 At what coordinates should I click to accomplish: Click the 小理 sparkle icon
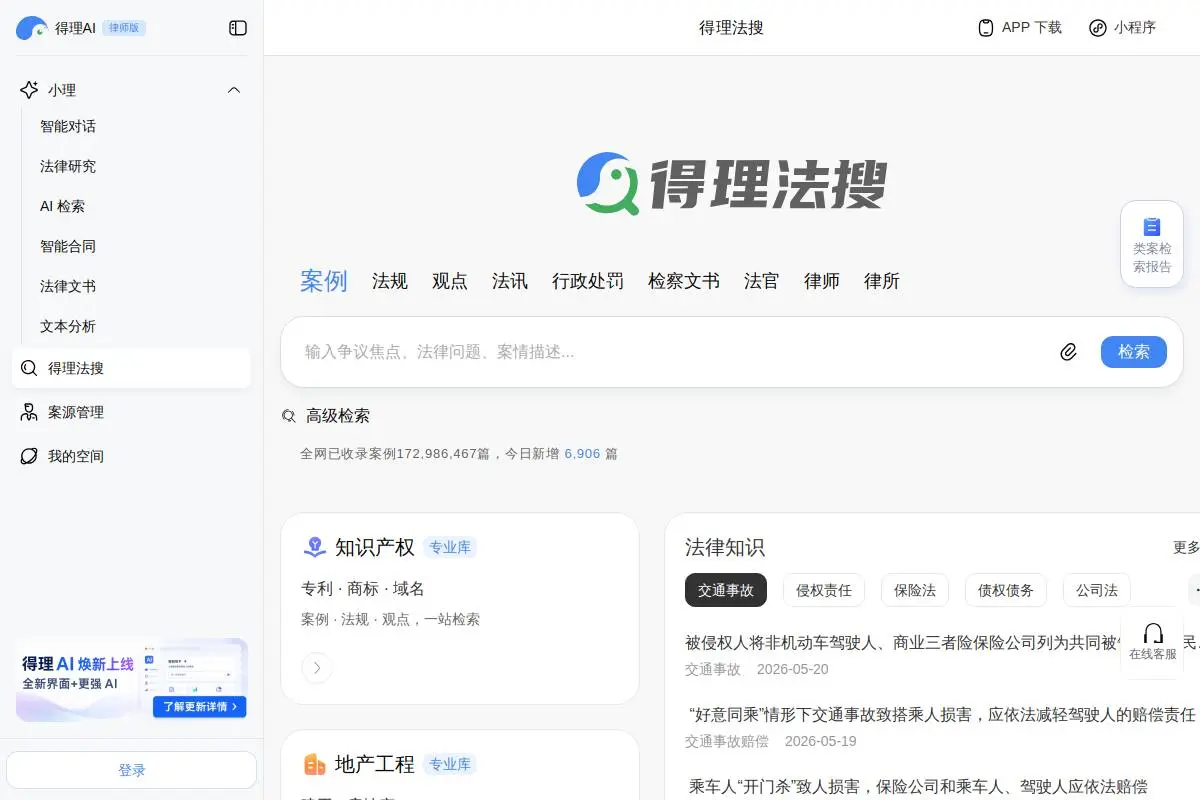click(x=29, y=90)
